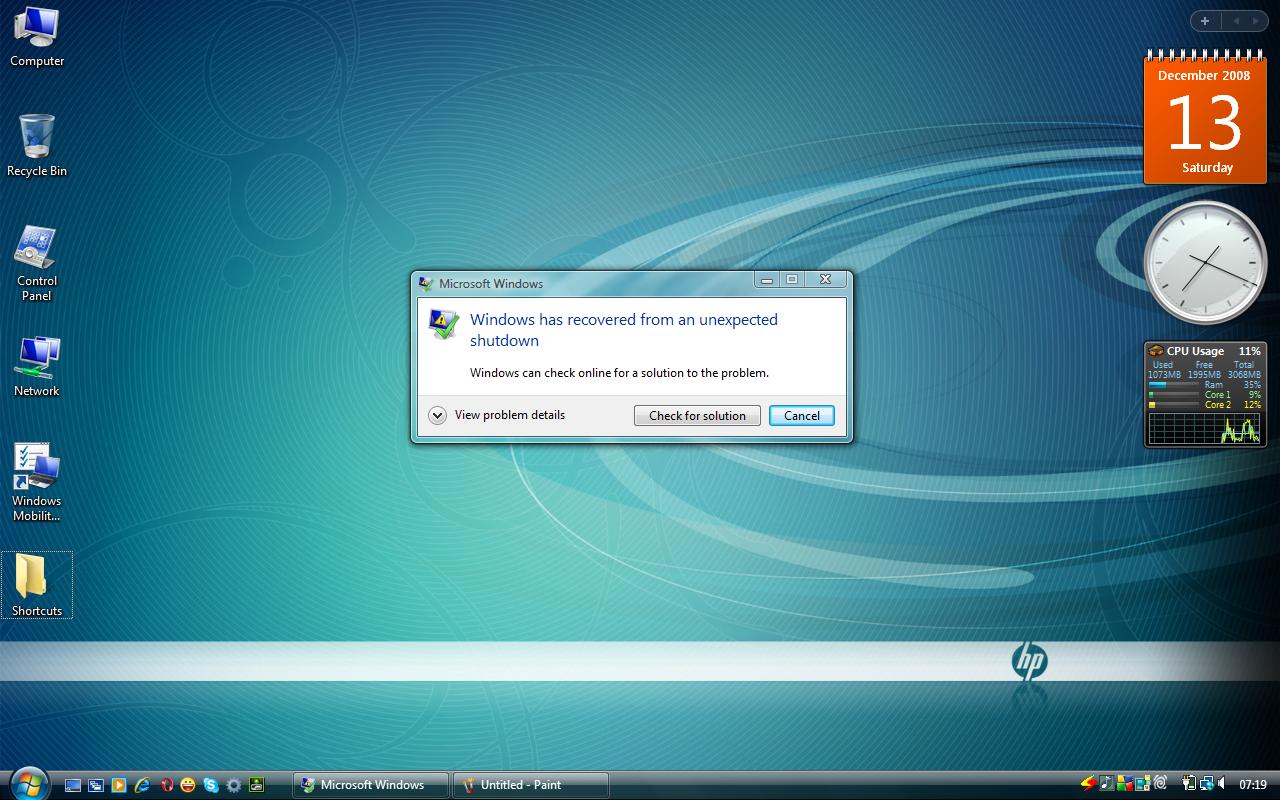Click the white swirl tray icon
1280x800 pixels.
tap(1160, 783)
